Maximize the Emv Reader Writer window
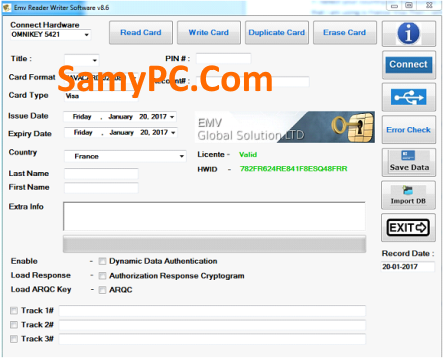Image resolution: width=446 pixels, height=361 pixels. [x=409, y=6]
